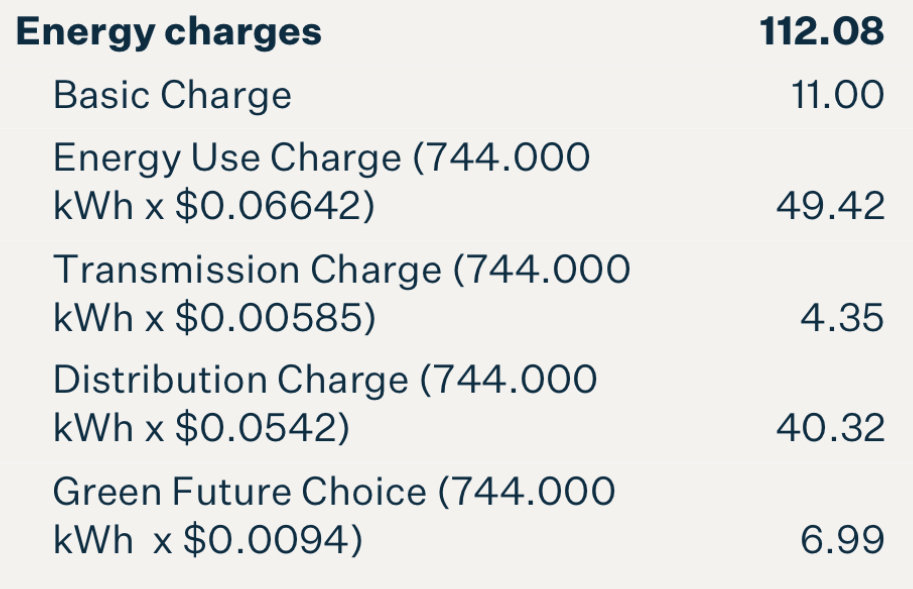
Task: Select the 4.35 transmission amount
Action: tap(843, 318)
